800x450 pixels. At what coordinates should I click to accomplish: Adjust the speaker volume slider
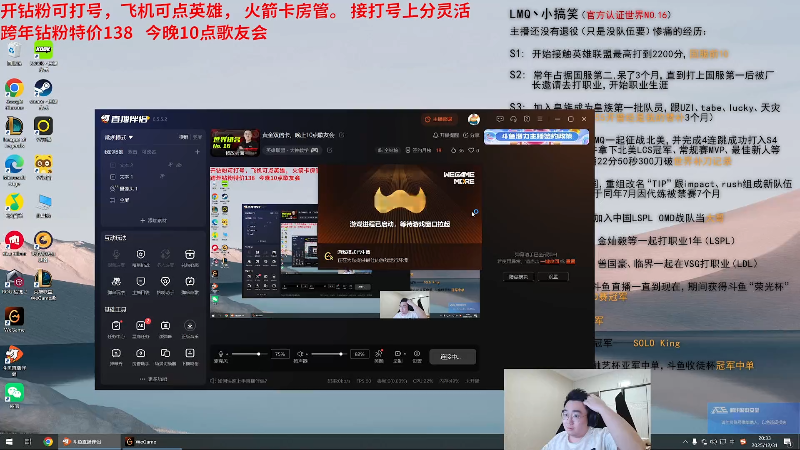coord(329,354)
